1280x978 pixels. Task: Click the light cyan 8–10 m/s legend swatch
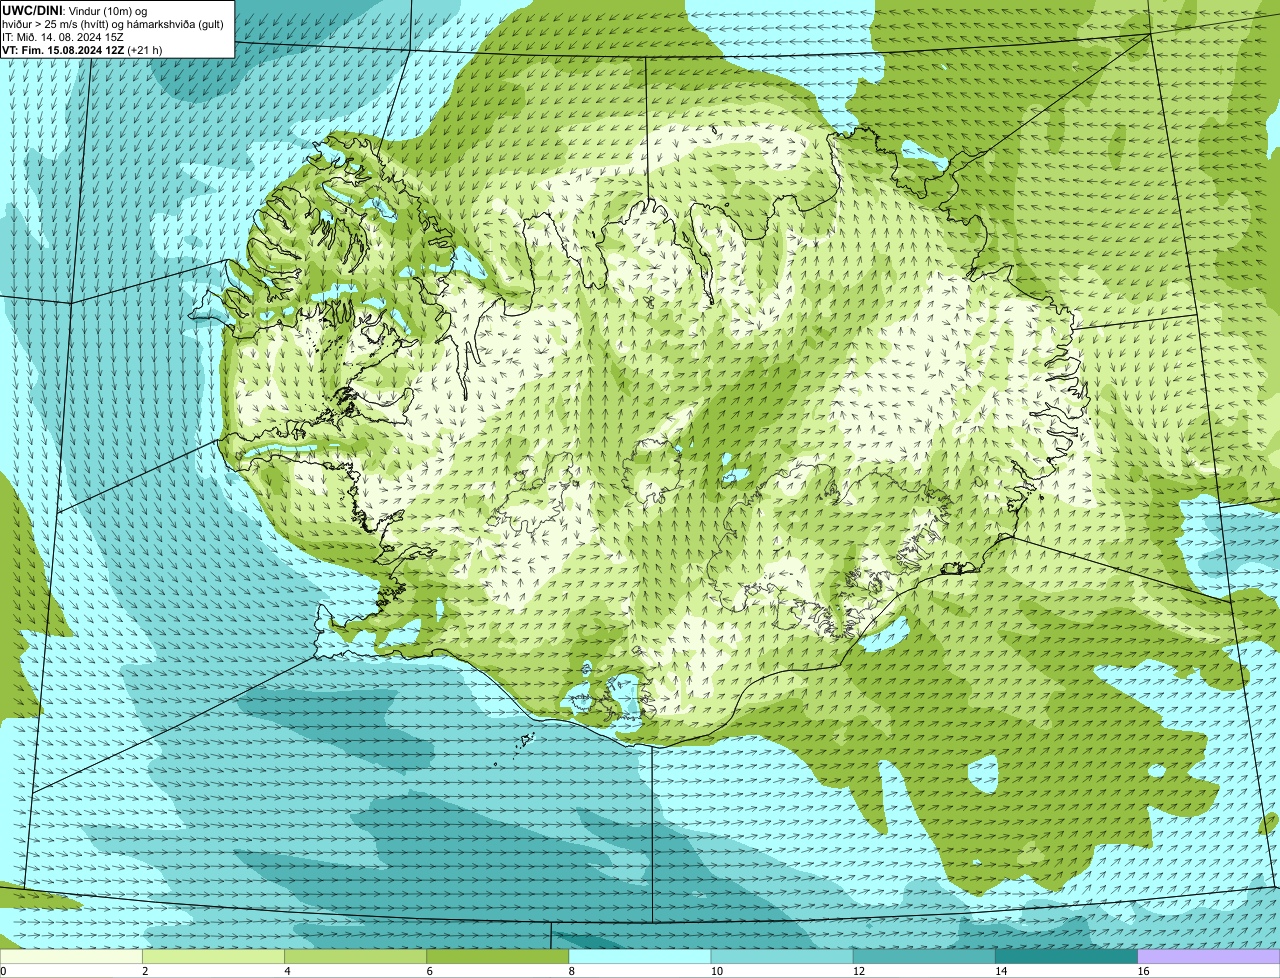(640, 956)
